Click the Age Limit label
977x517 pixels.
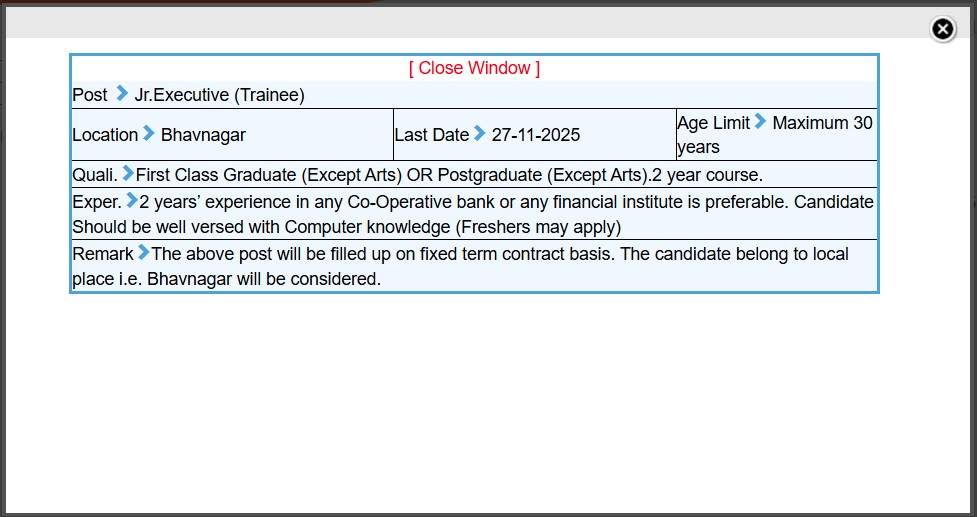(x=713, y=123)
